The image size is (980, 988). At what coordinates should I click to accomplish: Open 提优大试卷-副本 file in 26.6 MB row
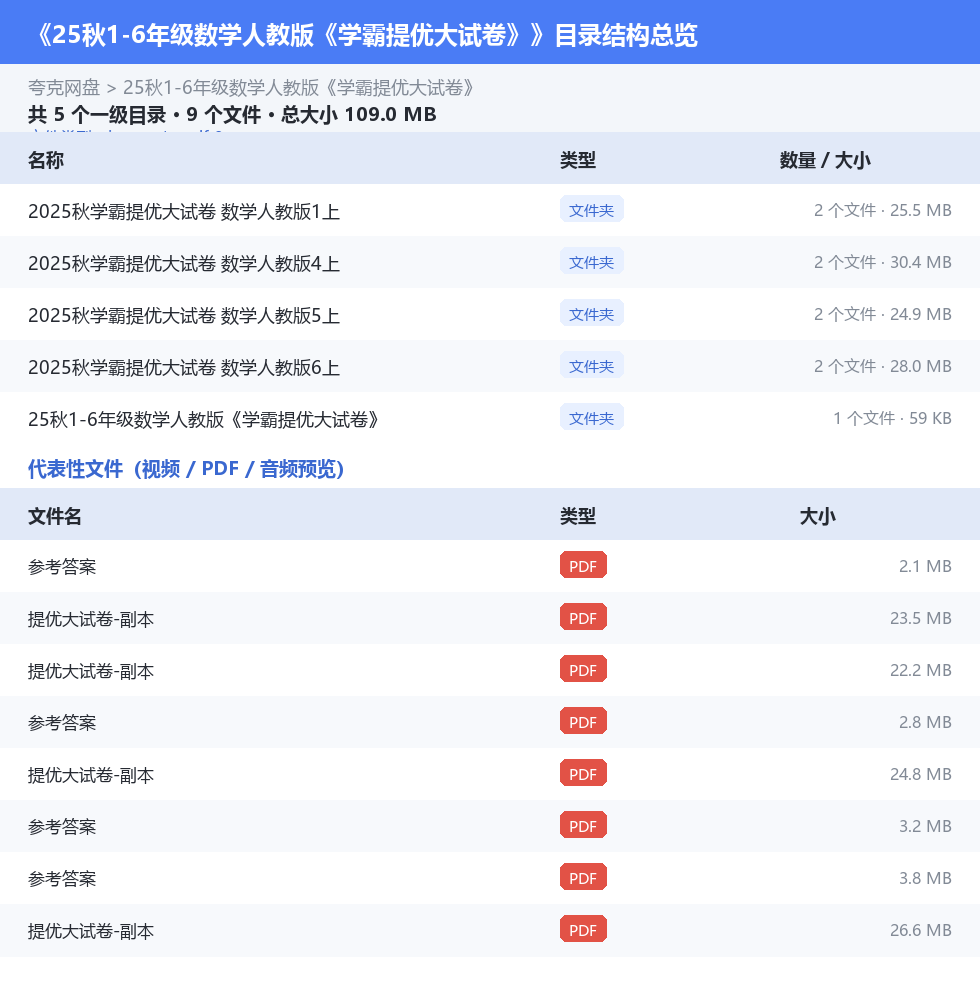(91, 931)
